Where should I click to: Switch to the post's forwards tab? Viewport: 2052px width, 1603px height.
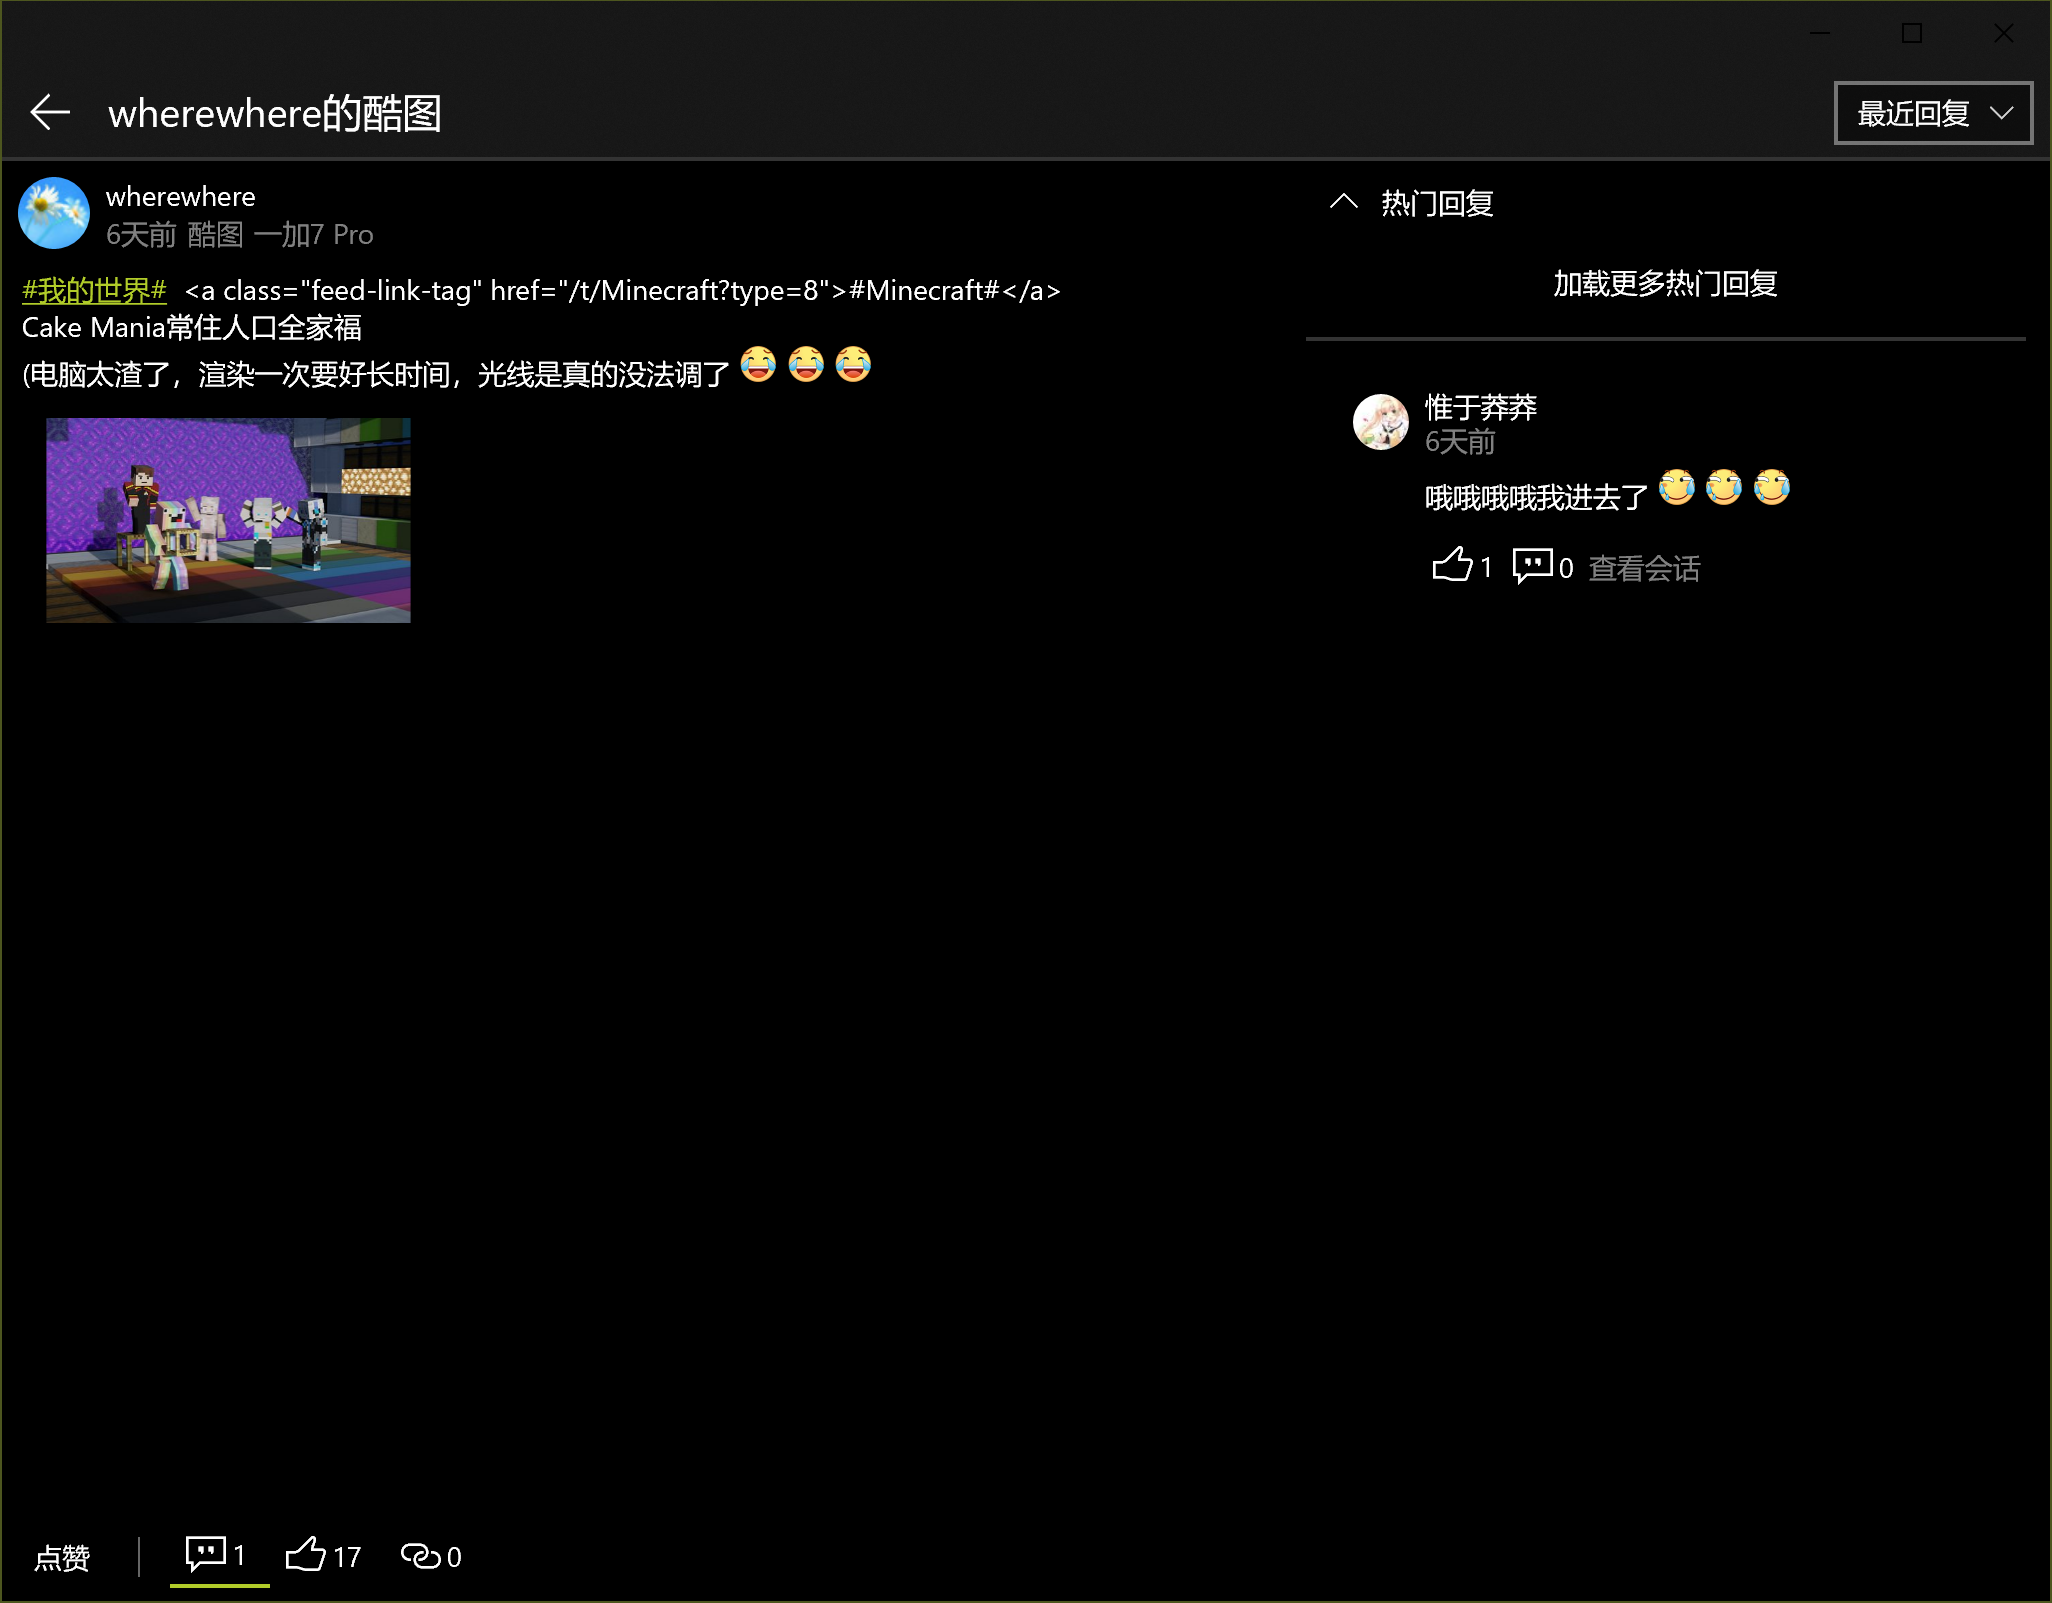[431, 1556]
